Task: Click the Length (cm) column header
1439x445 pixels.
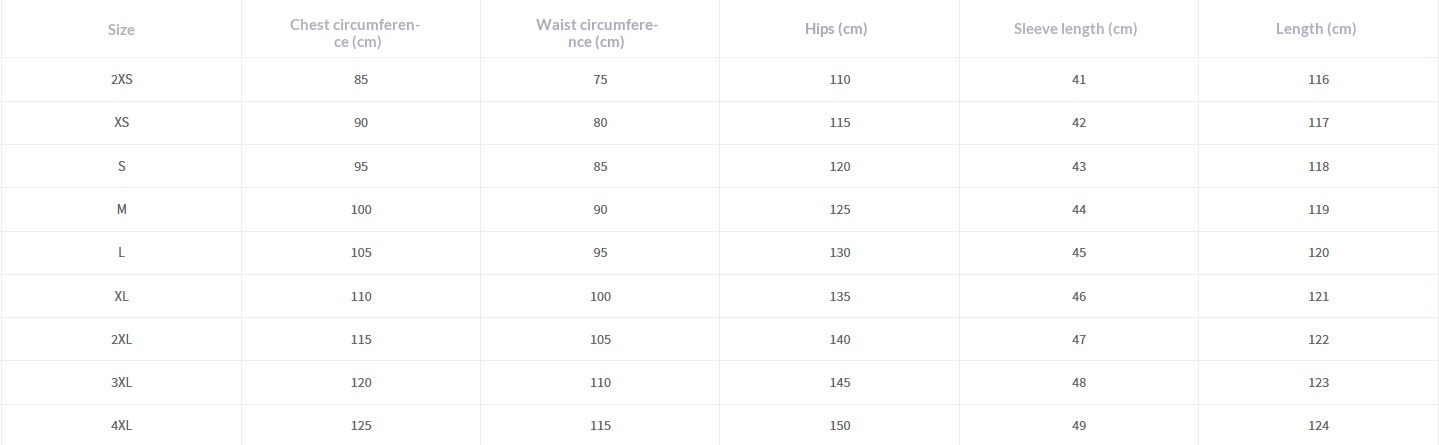Action: [1316, 29]
